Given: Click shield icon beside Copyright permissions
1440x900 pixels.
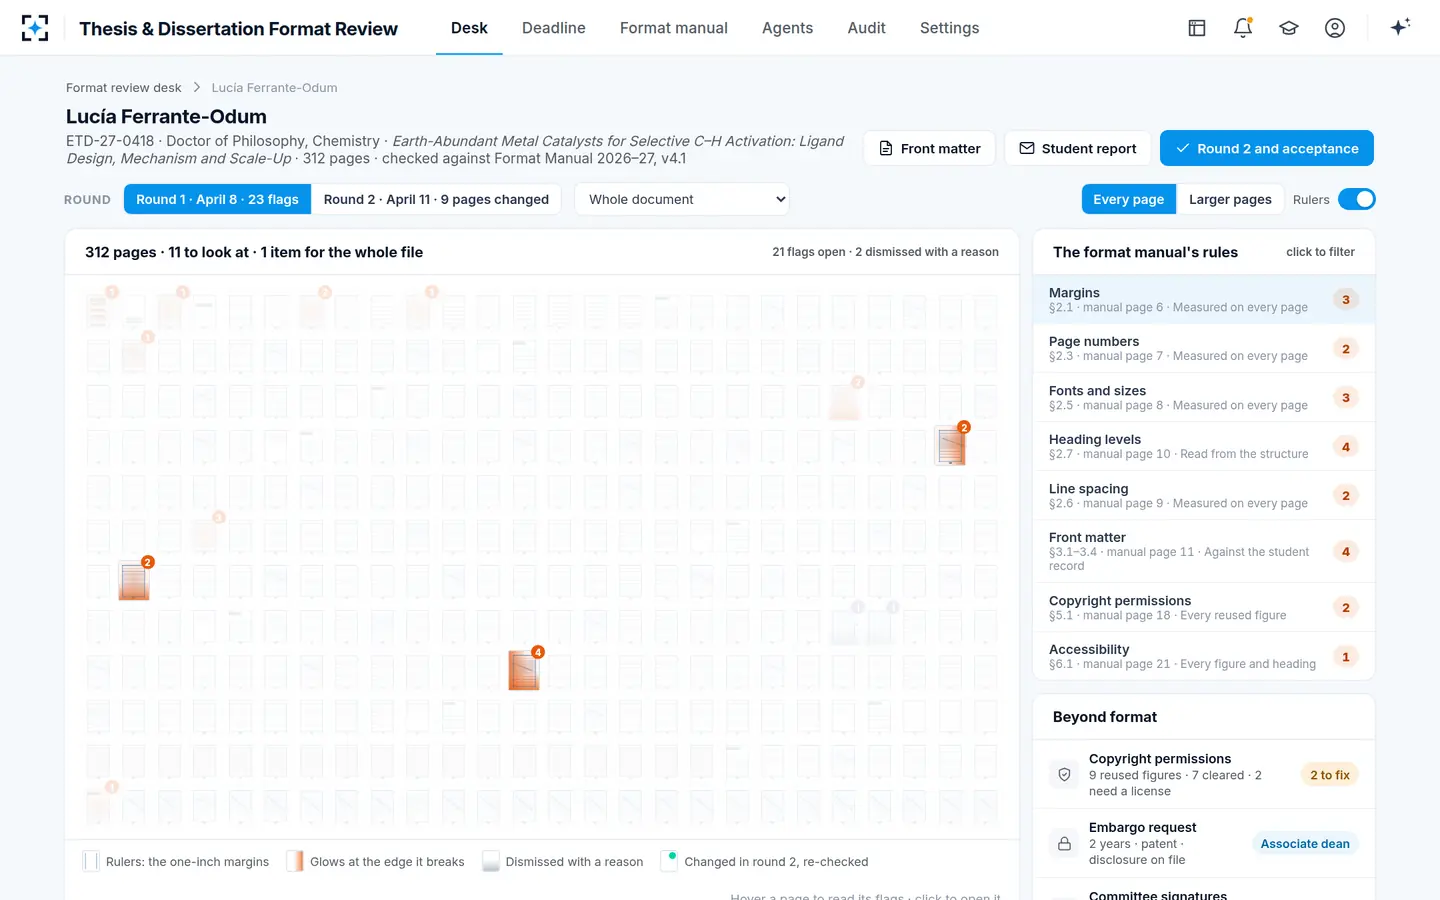Looking at the screenshot, I should click(x=1064, y=775).
